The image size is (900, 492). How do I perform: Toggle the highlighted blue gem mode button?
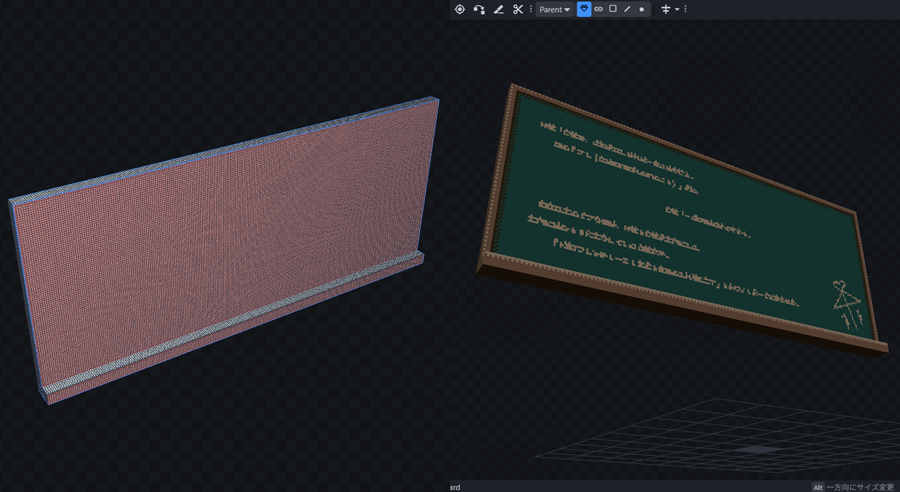pos(584,9)
